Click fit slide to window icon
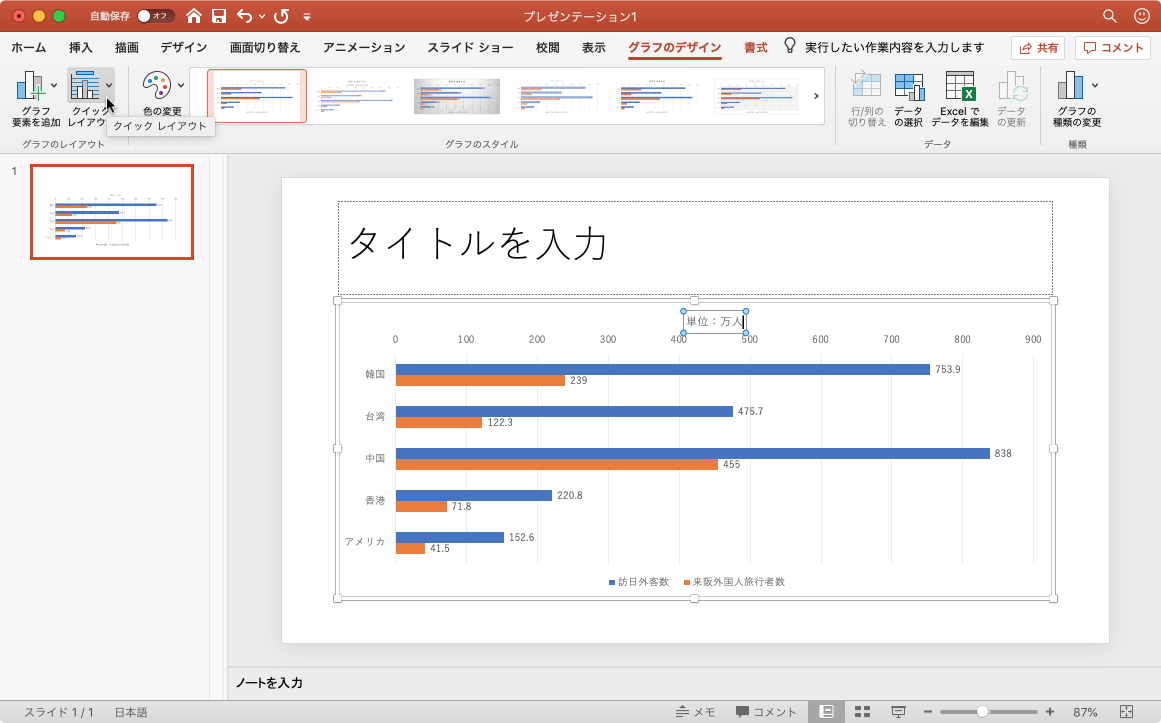 (1126, 712)
